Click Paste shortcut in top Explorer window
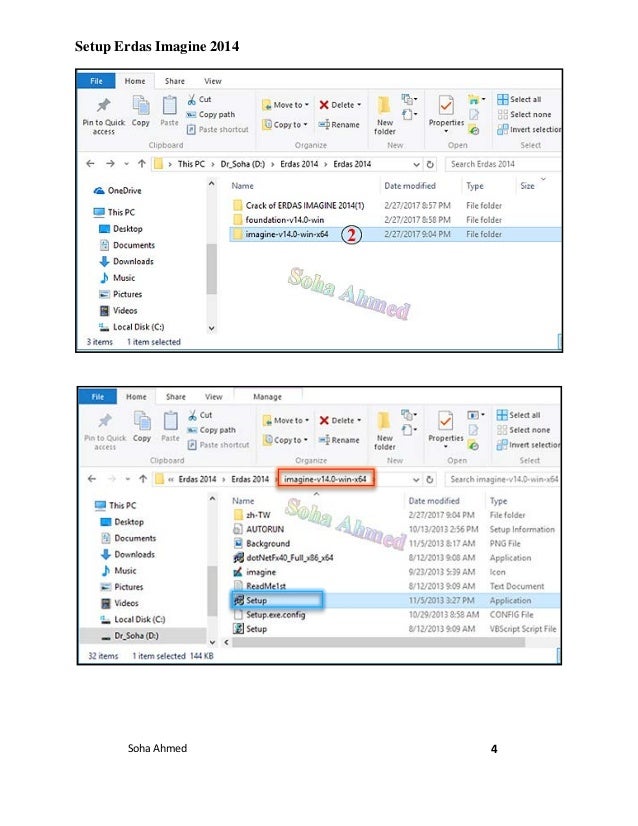Viewport: 638px width, 826px height. [x=218, y=129]
